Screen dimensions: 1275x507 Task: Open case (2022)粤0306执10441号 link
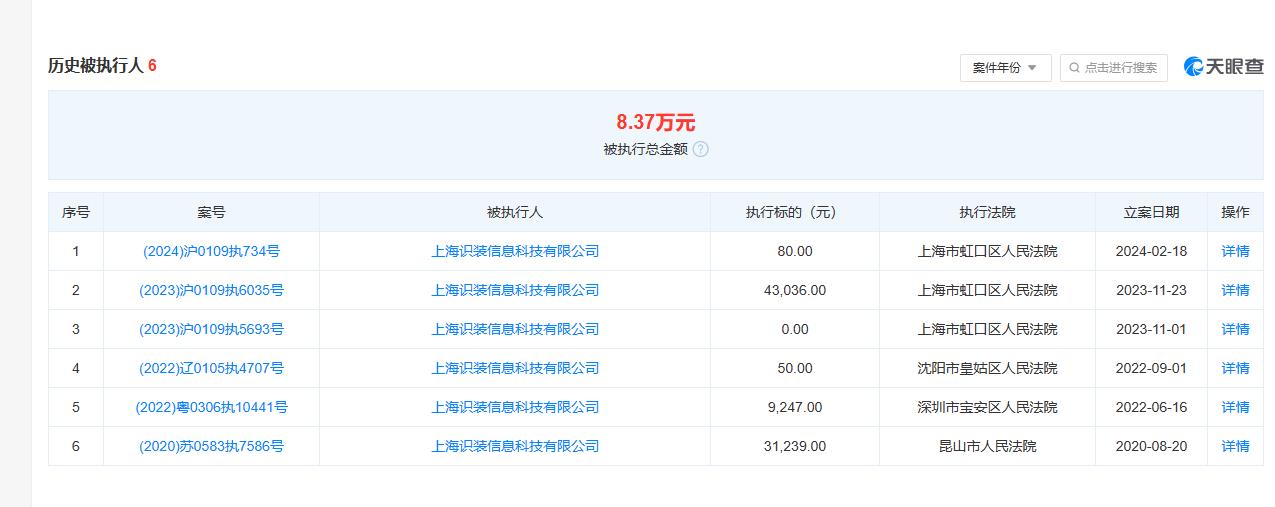click(x=211, y=407)
